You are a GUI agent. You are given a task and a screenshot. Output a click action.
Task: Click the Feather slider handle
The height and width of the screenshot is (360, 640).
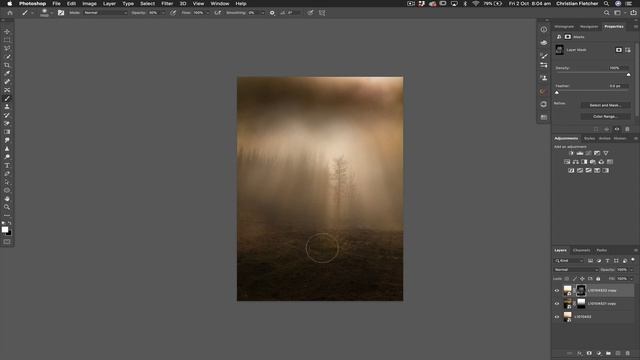click(557, 93)
